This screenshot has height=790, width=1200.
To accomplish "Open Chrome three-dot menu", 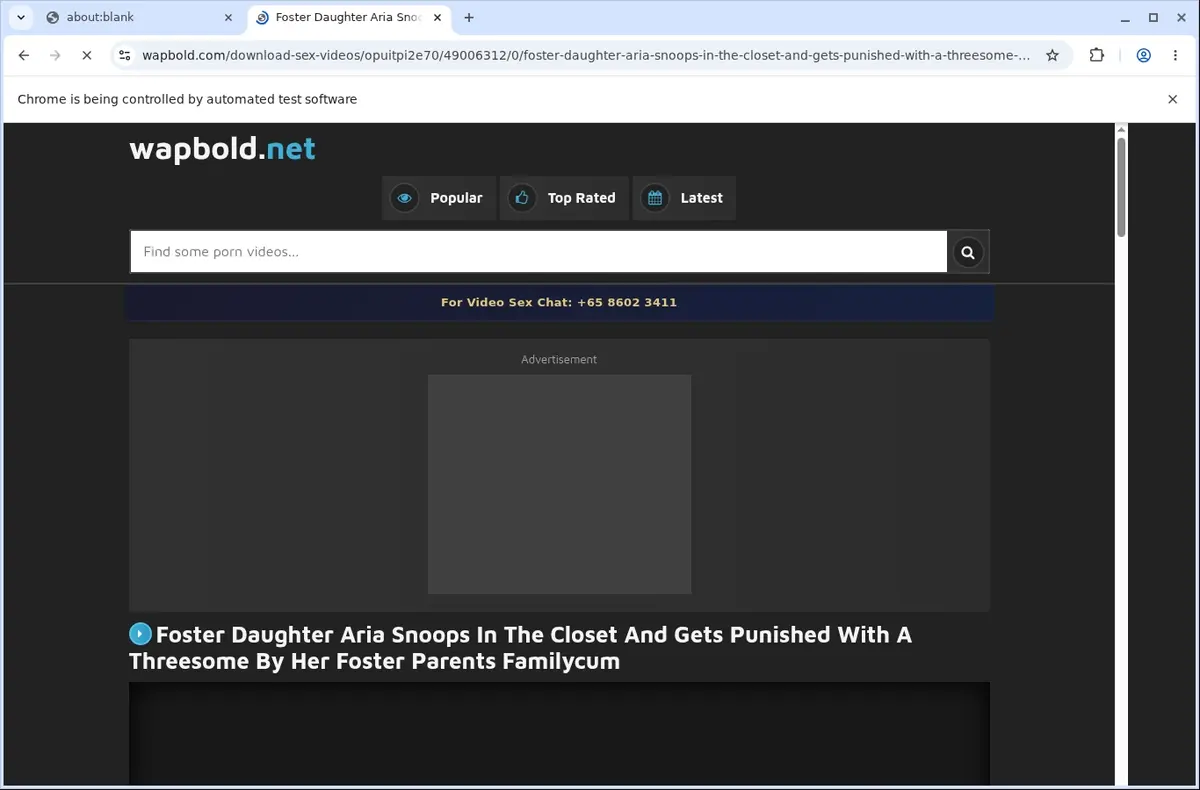I will pos(1175,56).
